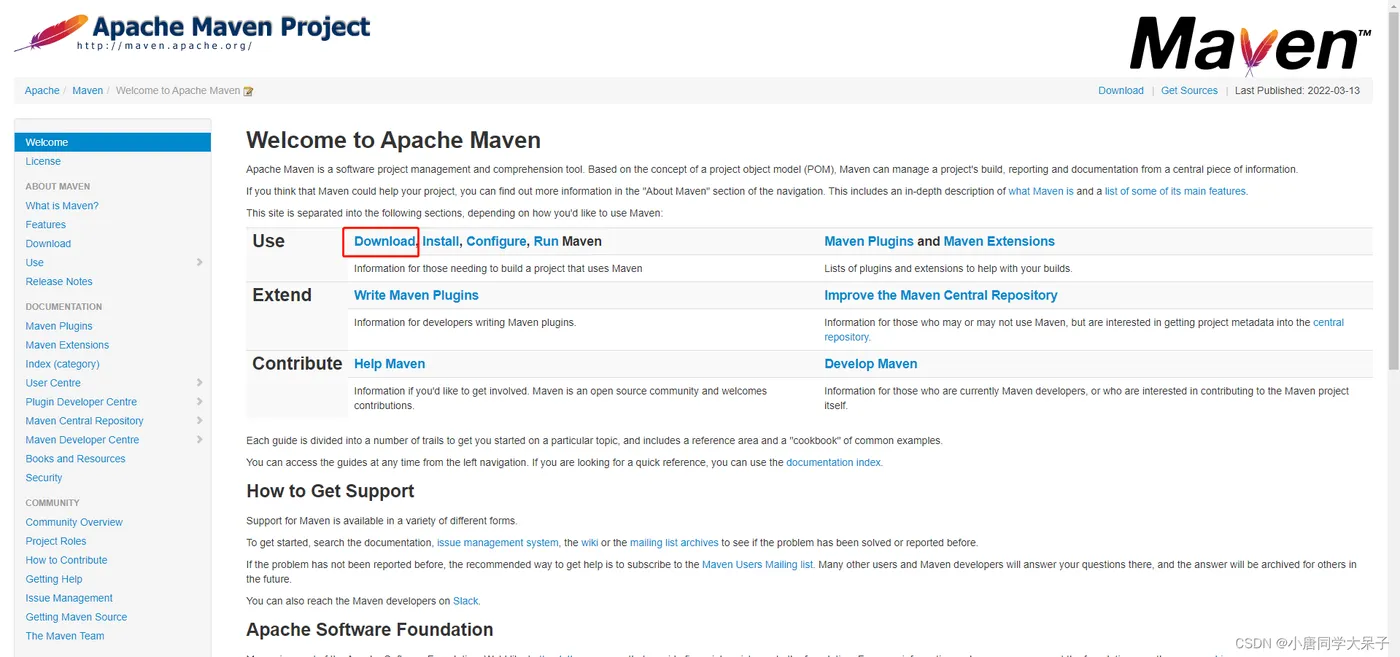Open Books and Resources sidebar link
The height and width of the screenshot is (657, 1400).
pos(75,459)
